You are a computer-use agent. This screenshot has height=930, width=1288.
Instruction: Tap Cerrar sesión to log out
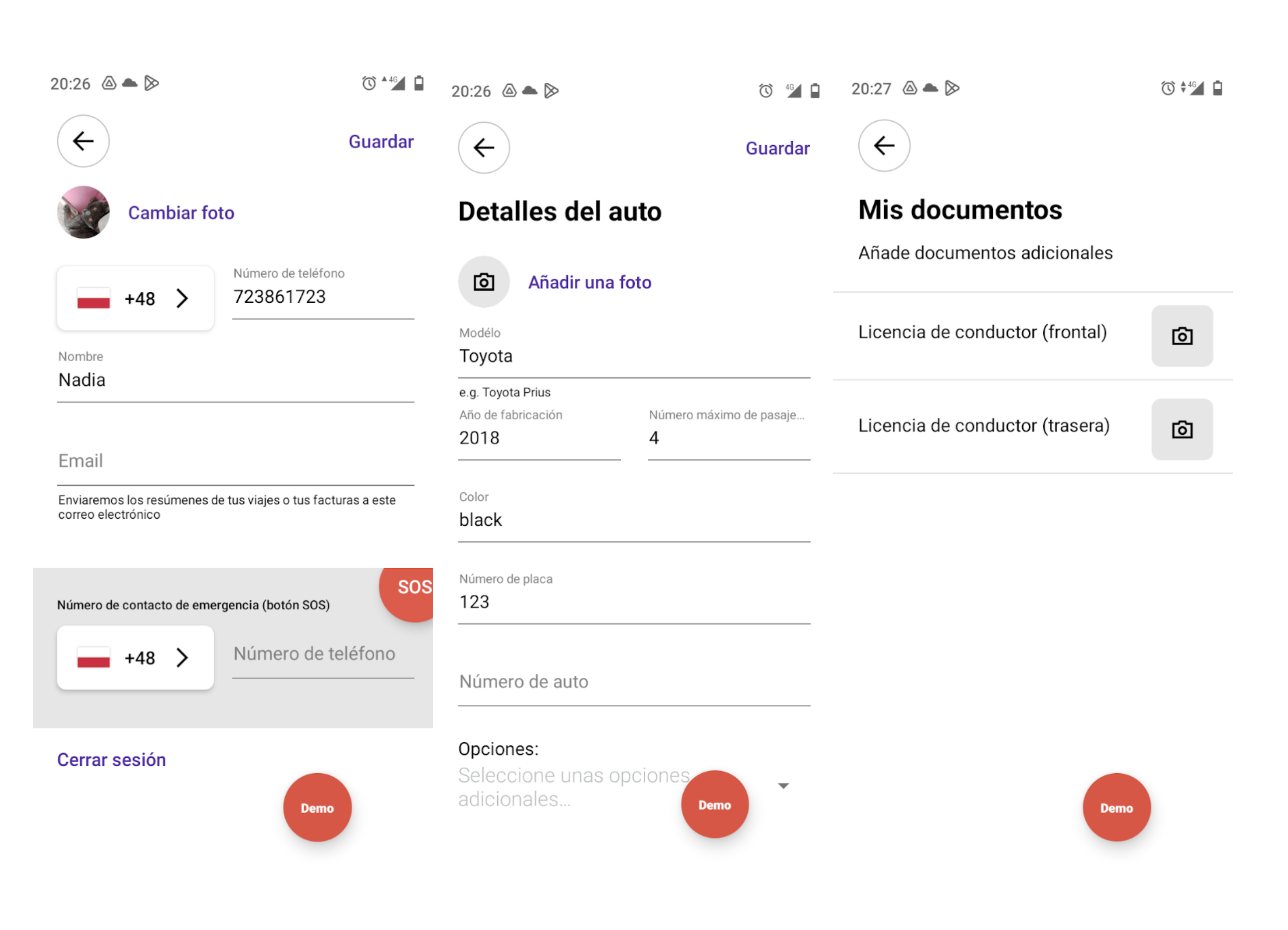[x=111, y=760]
